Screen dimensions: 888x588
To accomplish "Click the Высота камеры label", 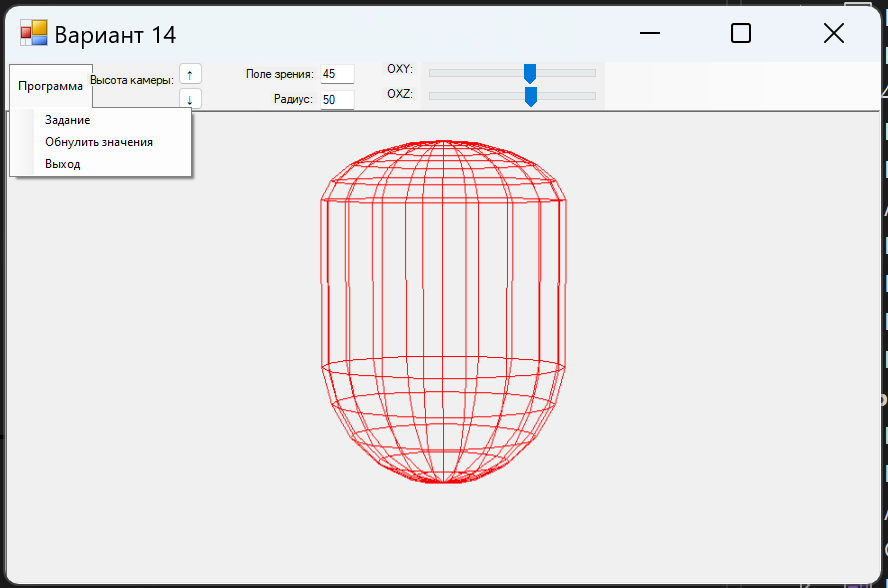I will click(132, 80).
